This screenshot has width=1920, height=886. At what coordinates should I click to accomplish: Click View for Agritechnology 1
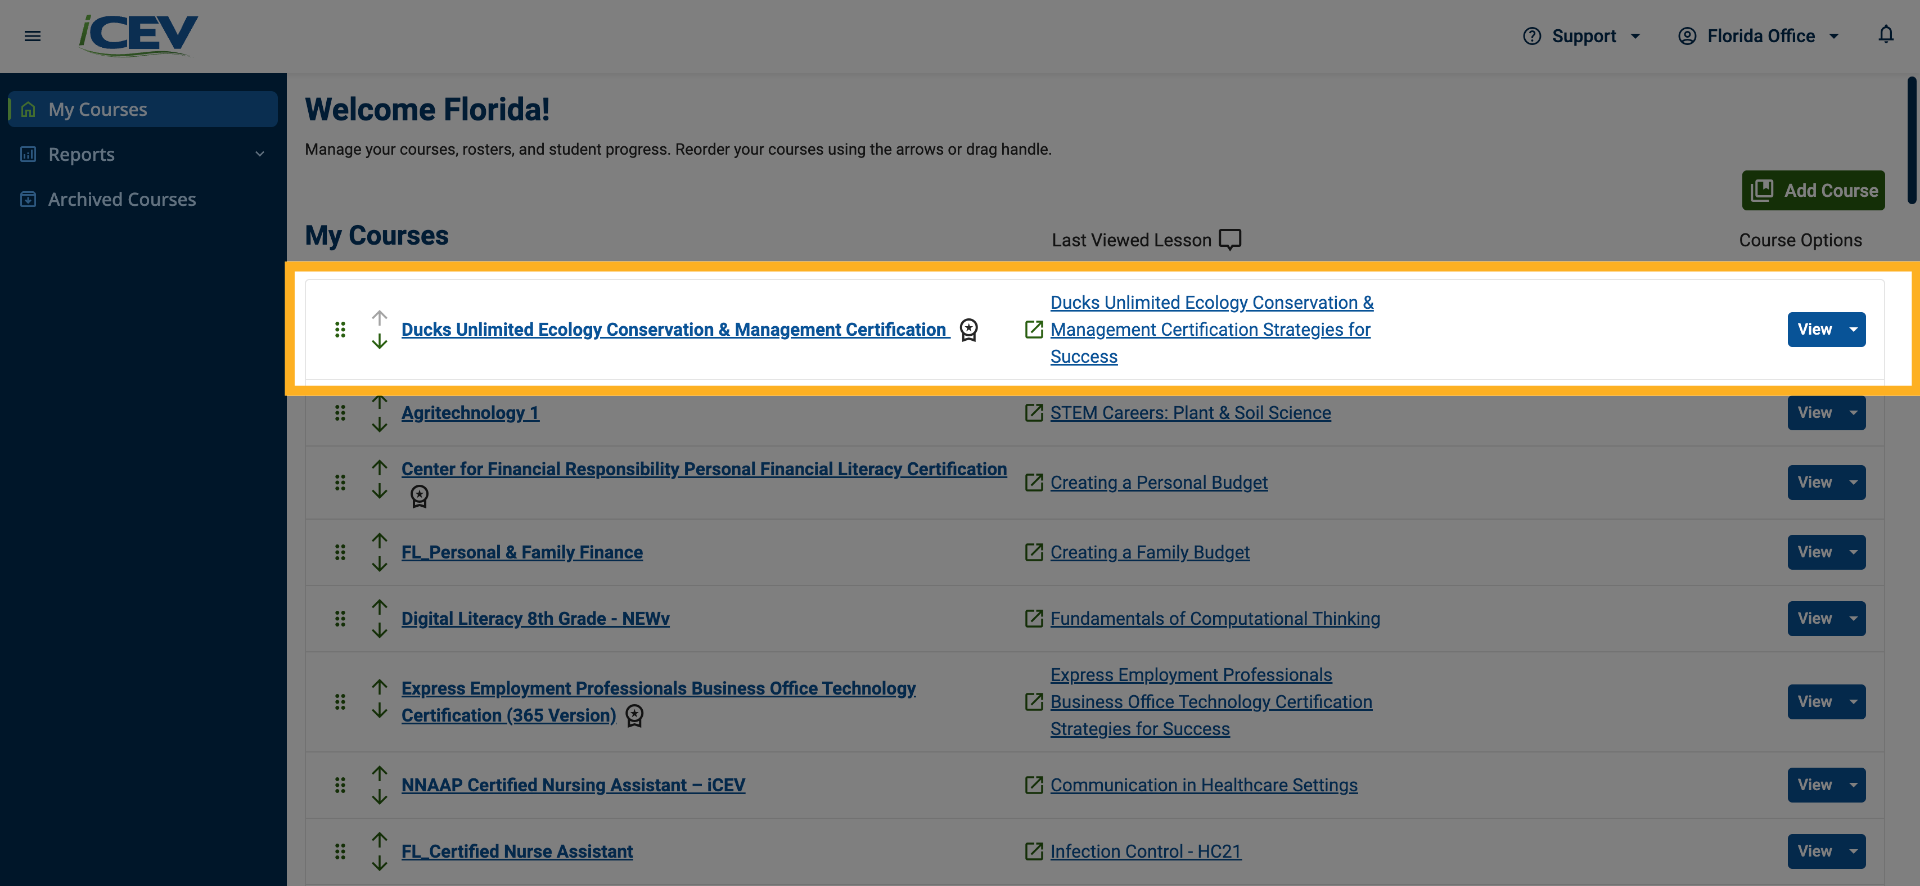click(1815, 413)
